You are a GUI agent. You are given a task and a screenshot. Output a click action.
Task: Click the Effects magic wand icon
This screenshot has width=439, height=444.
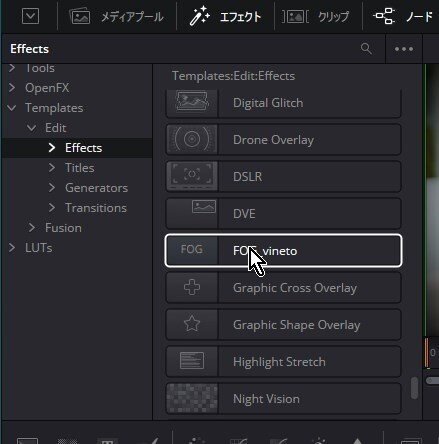(x=199, y=16)
